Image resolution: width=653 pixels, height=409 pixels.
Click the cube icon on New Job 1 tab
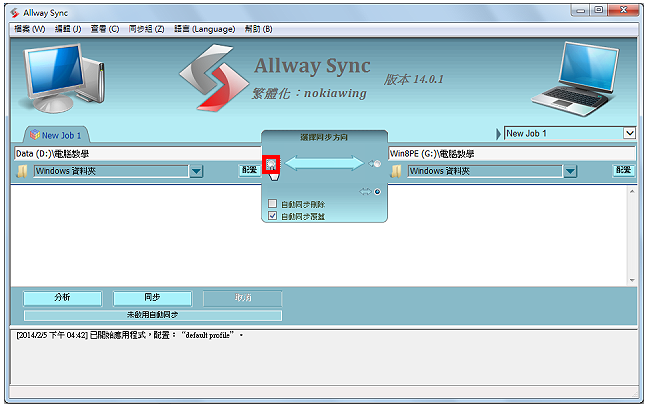(x=35, y=135)
